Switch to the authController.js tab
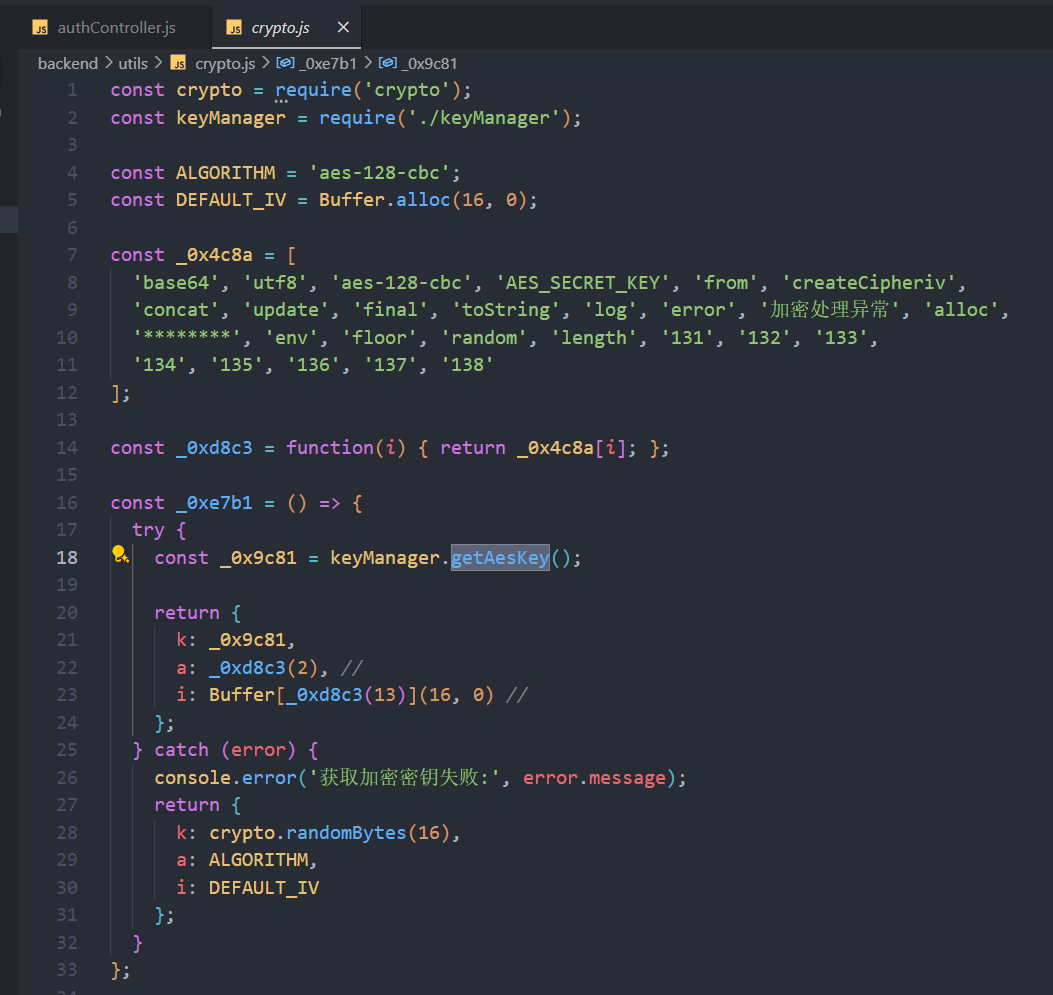The height and width of the screenshot is (995, 1053). [x=104, y=28]
